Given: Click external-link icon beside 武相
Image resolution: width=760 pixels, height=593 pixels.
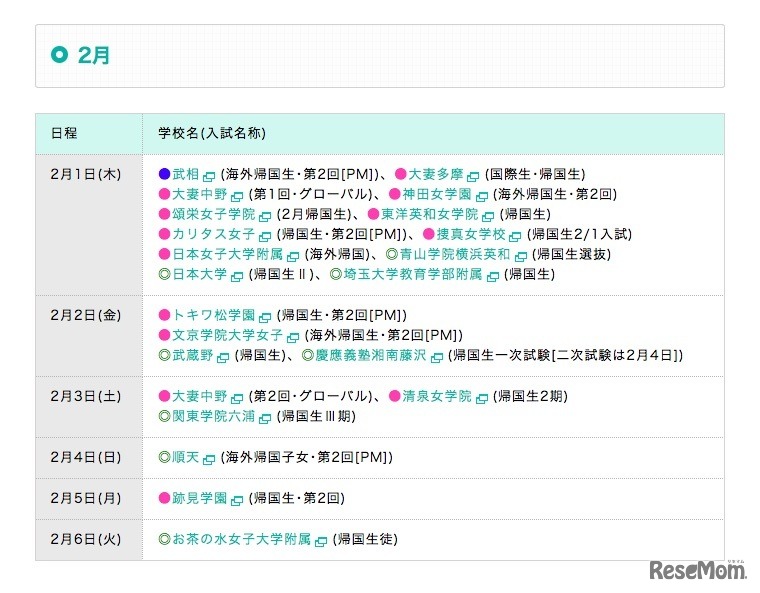Looking at the screenshot, I should pyautogui.click(x=209, y=176).
